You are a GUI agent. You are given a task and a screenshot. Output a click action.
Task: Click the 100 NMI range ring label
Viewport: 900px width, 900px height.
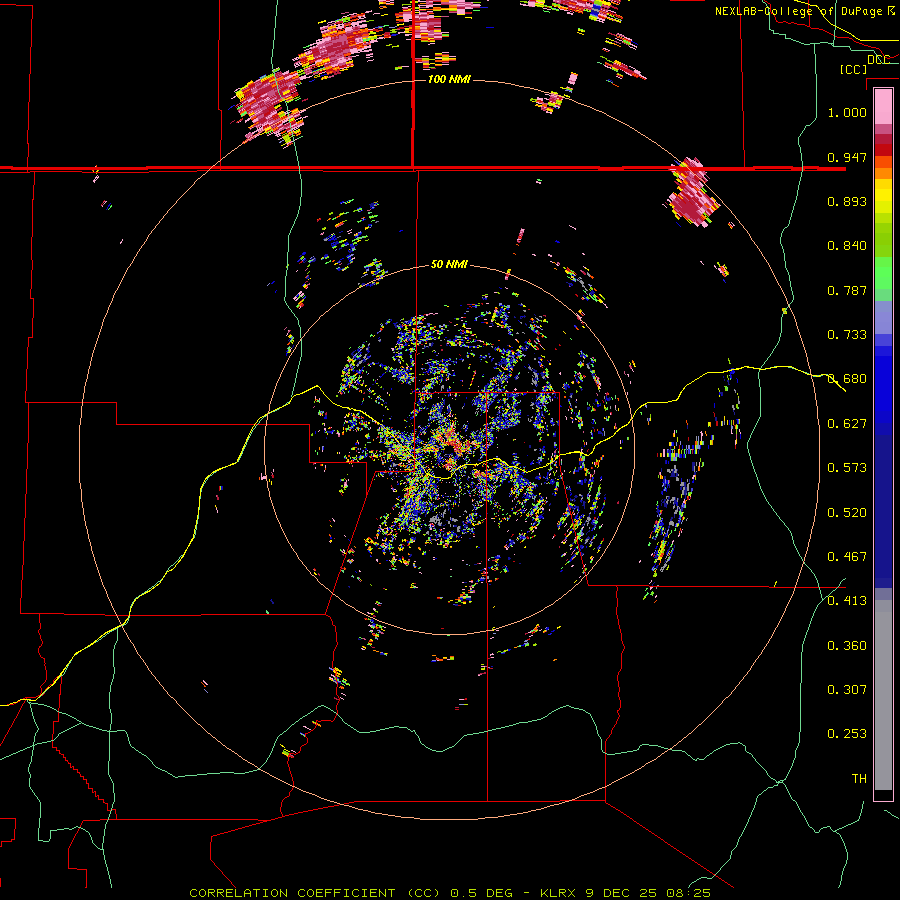point(449,79)
